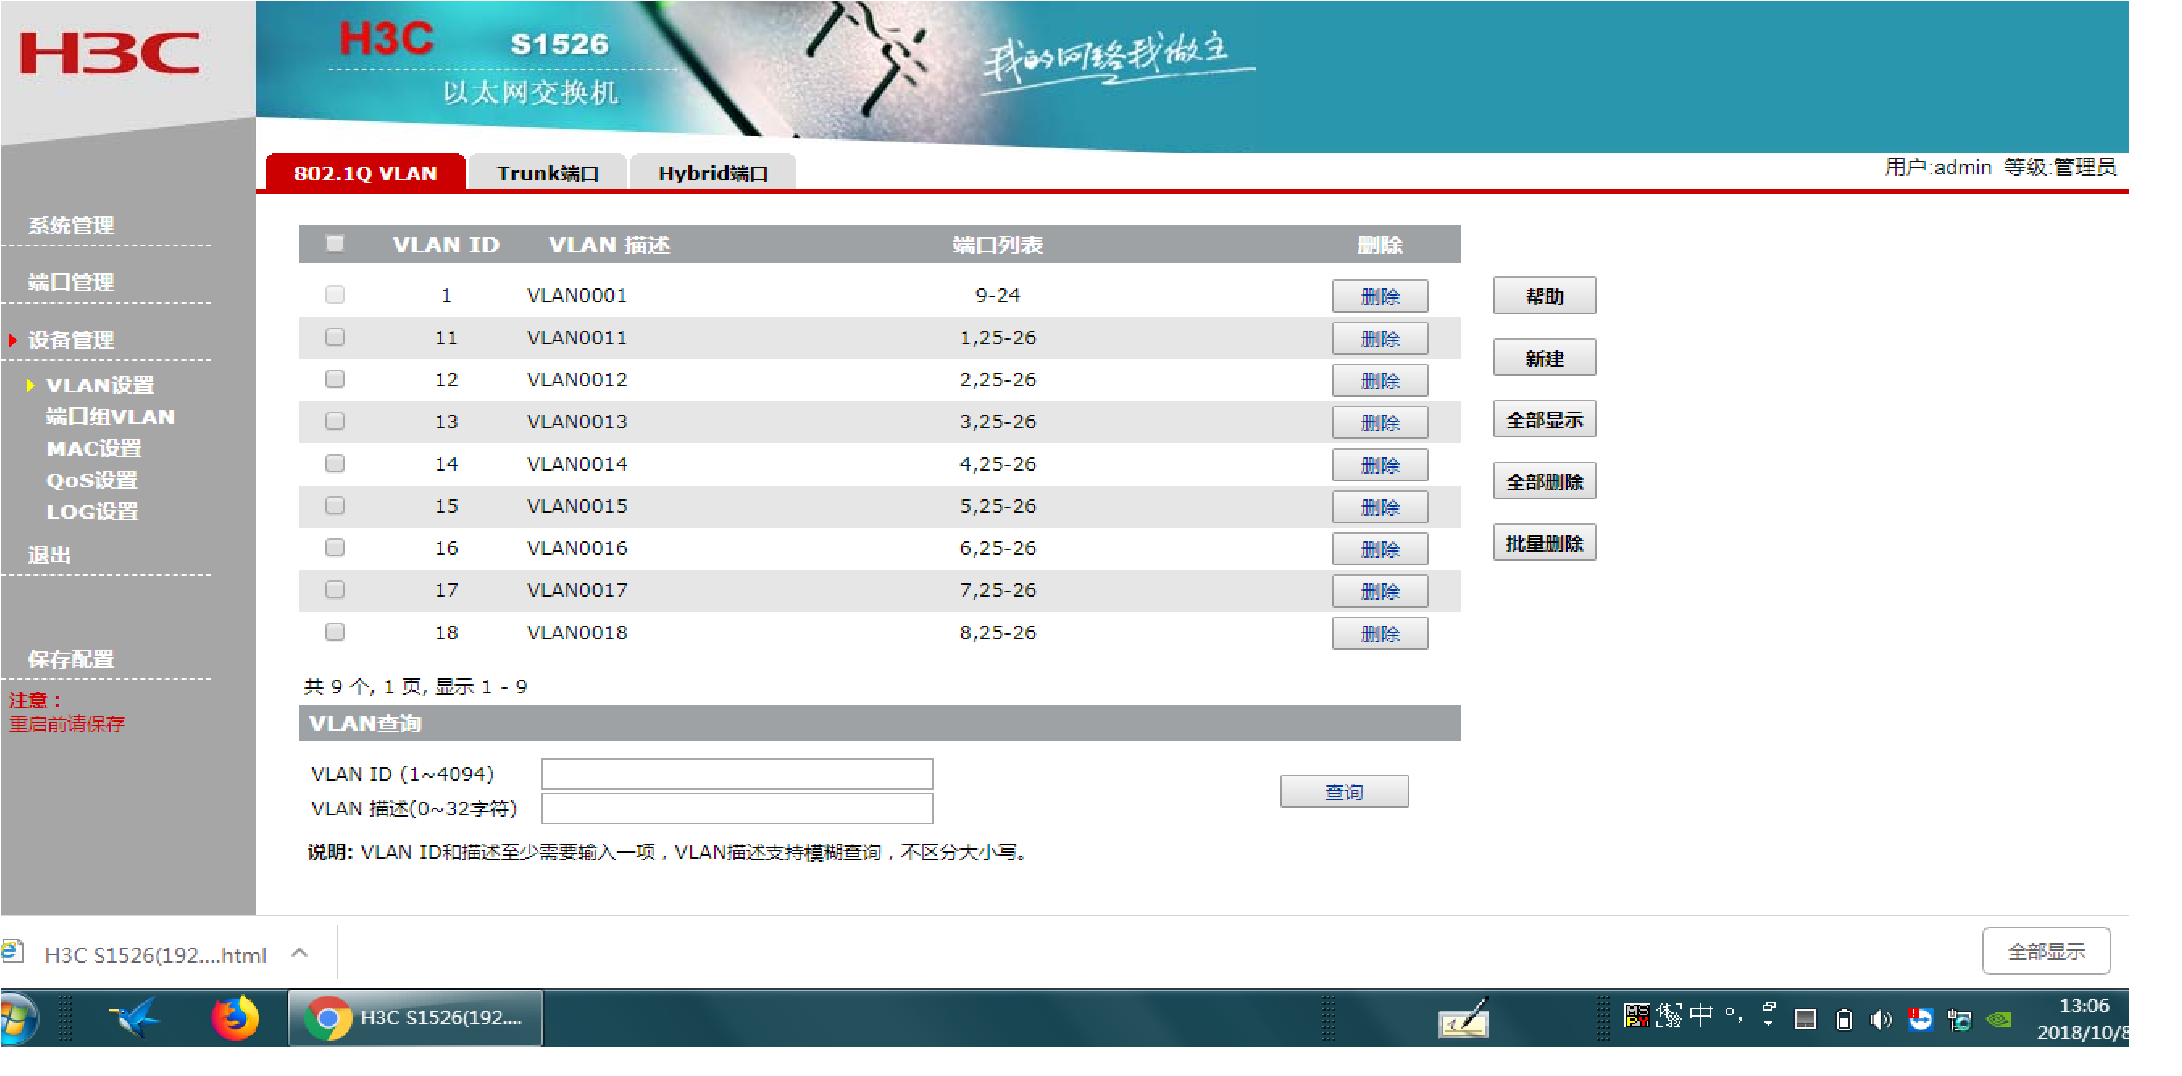Click the H3C logo in the sidebar
The height and width of the screenshot is (1076, 2182).
(110, 54)
